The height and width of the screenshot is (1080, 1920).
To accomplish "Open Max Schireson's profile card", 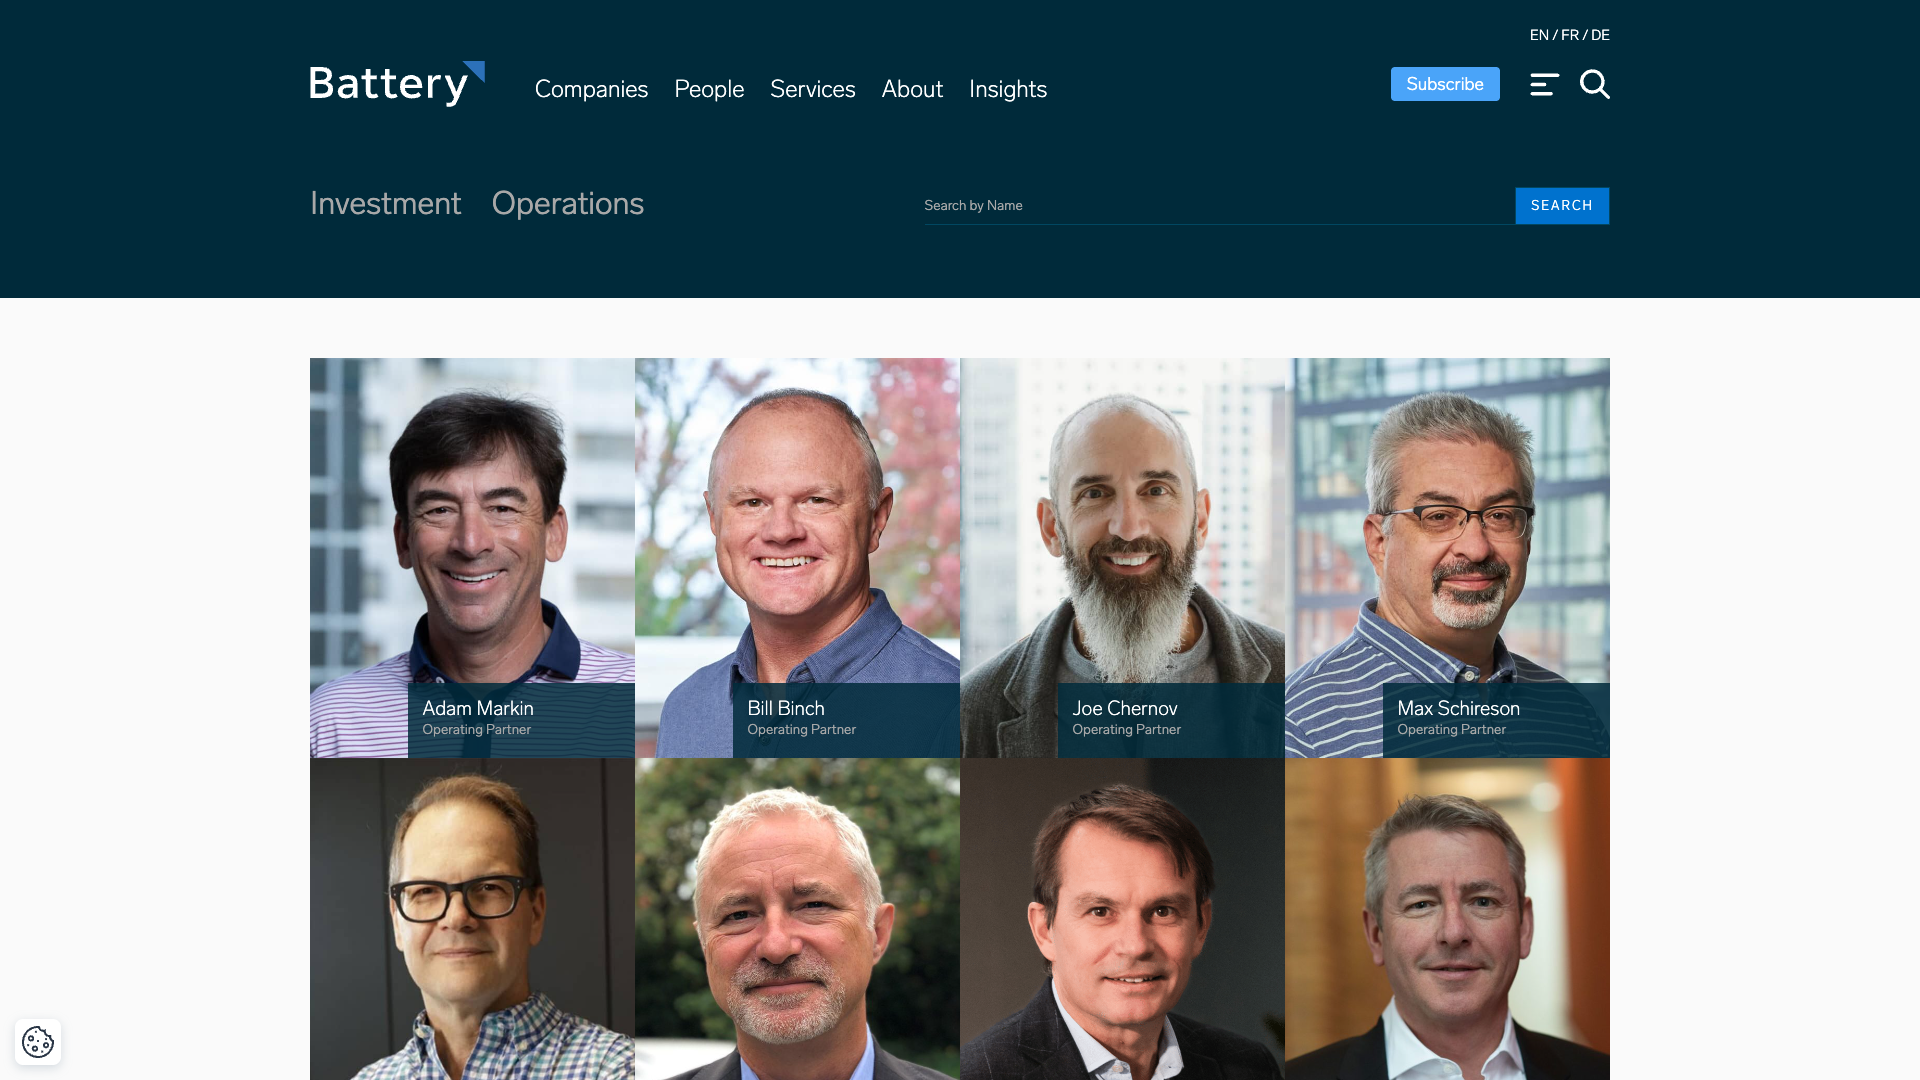I will 1447,558.
